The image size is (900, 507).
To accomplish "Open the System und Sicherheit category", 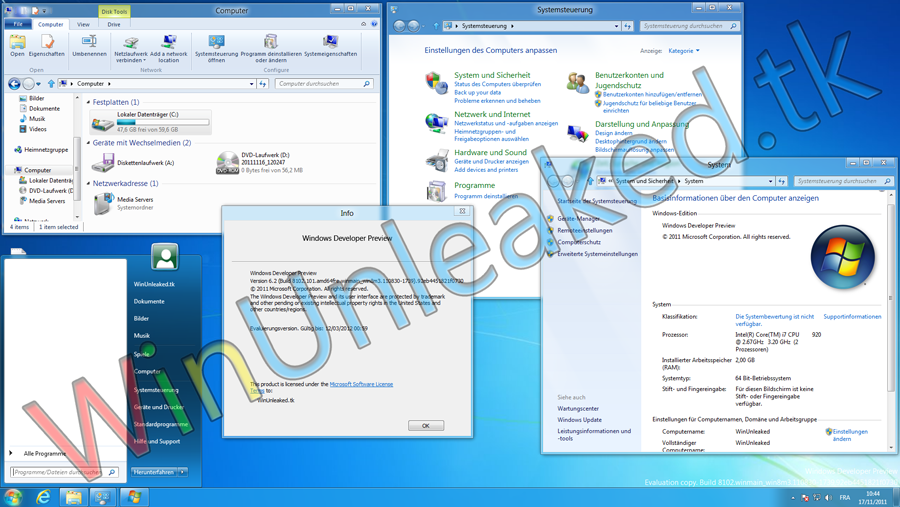I will click(491, 75).
